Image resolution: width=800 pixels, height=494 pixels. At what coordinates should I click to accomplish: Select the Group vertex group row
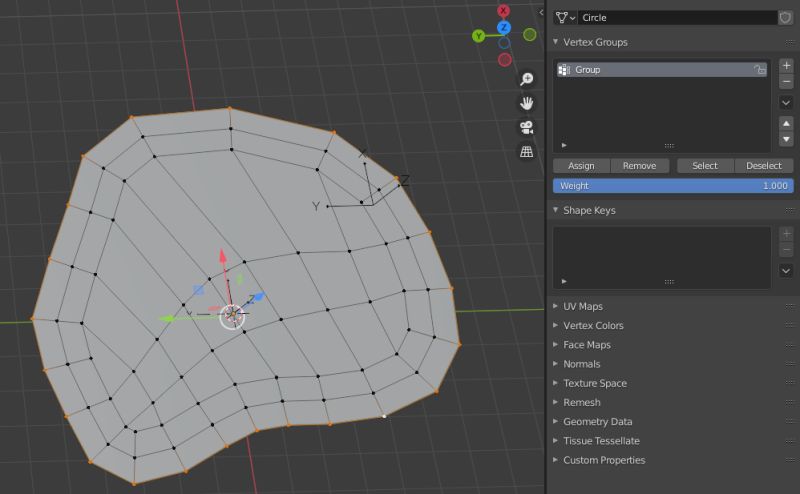(662, 70)
